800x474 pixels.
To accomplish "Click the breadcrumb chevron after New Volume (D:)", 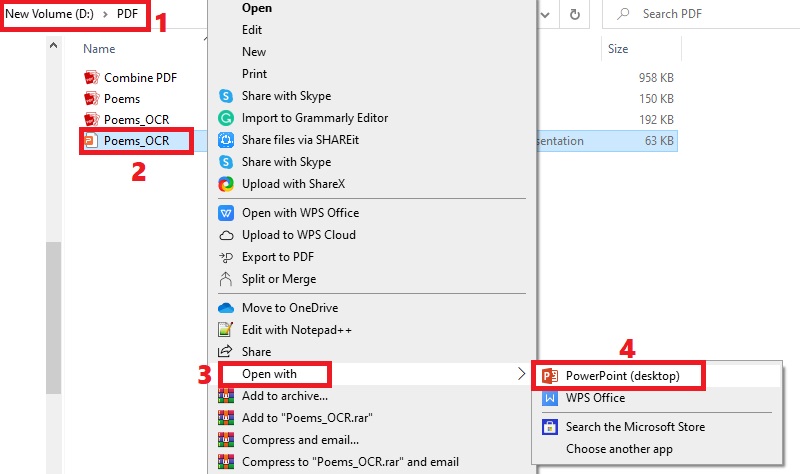I will [x=105, y=14].
